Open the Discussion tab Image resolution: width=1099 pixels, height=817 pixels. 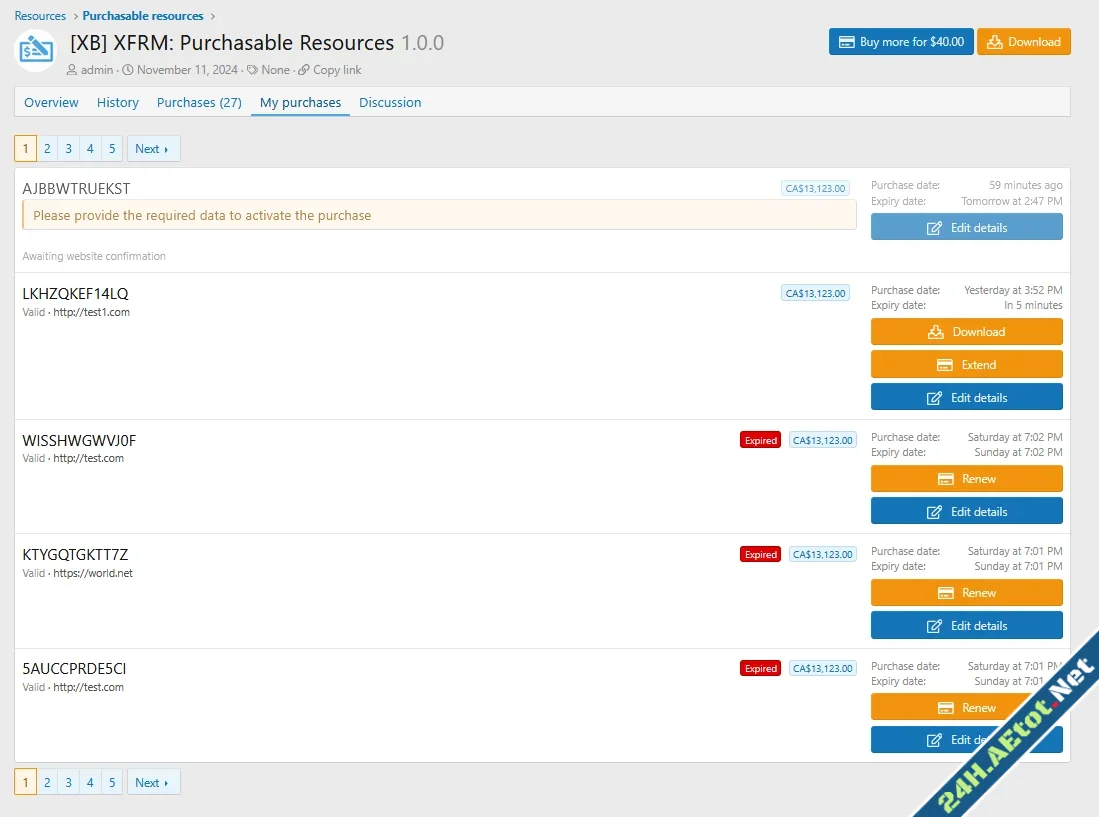[390, 102]
